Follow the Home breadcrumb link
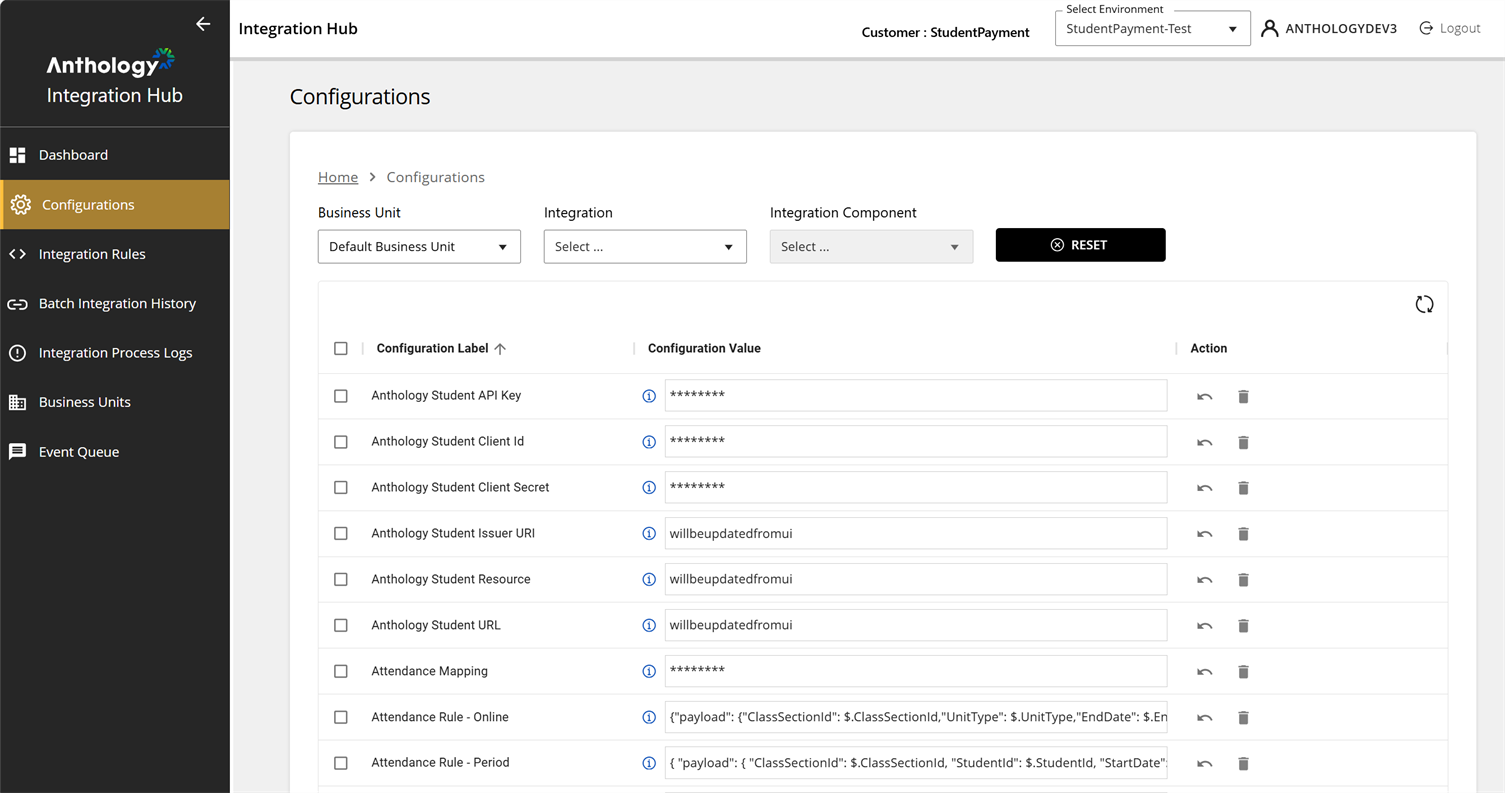 point(338,177)
